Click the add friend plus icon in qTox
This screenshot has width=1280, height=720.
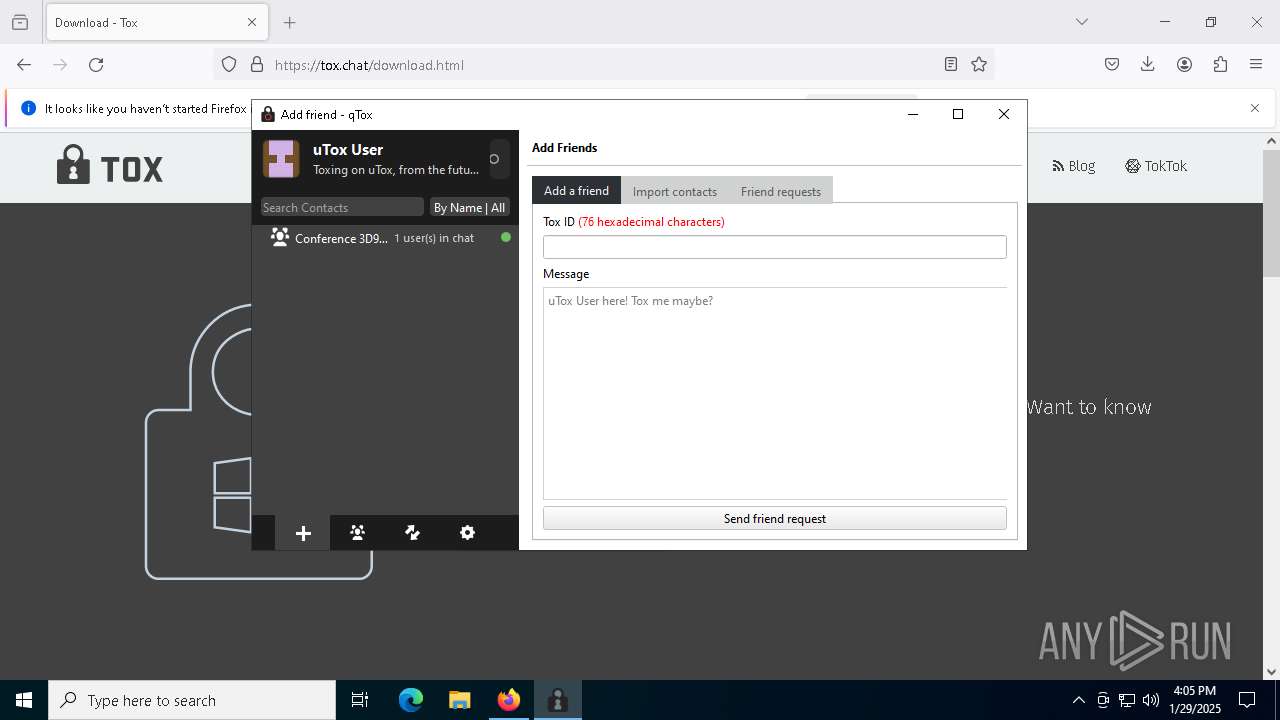tap(303, 533)
